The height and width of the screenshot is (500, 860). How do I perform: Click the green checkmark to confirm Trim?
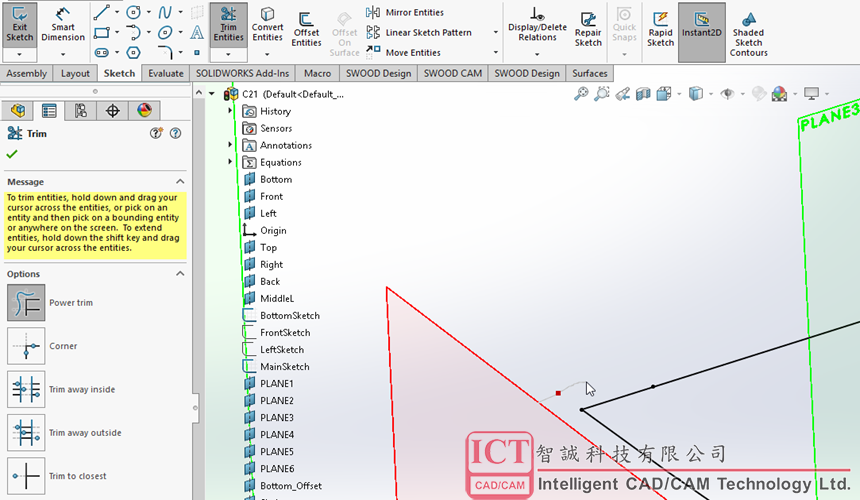(12, 154)
